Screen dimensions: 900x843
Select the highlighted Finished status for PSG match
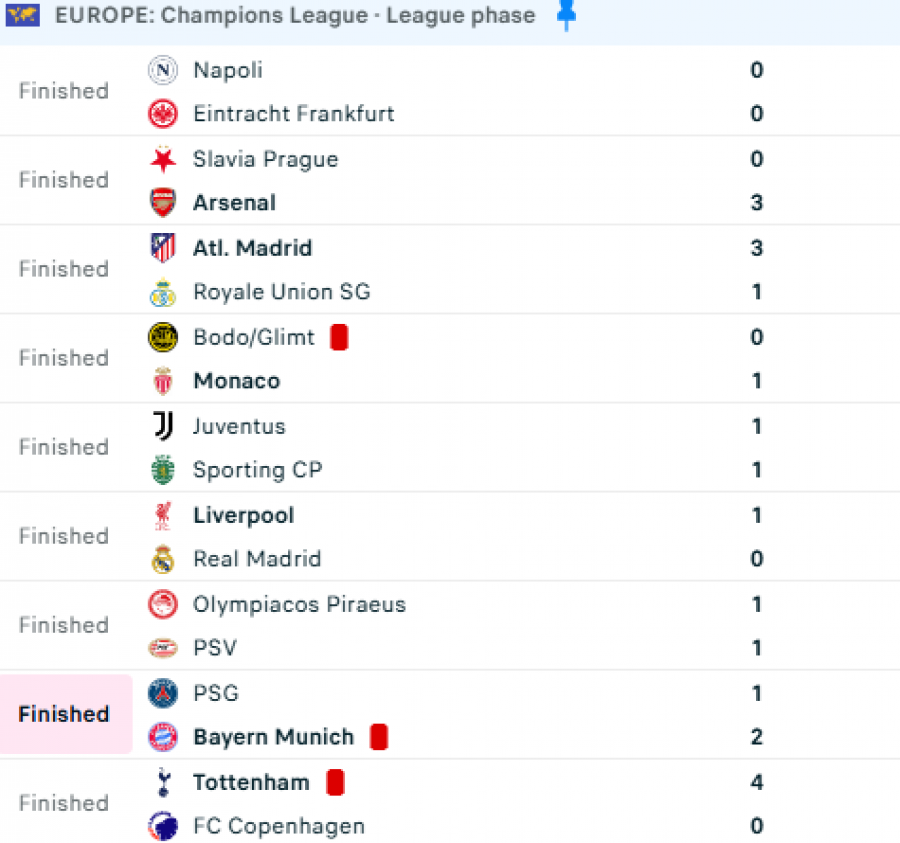64,714
